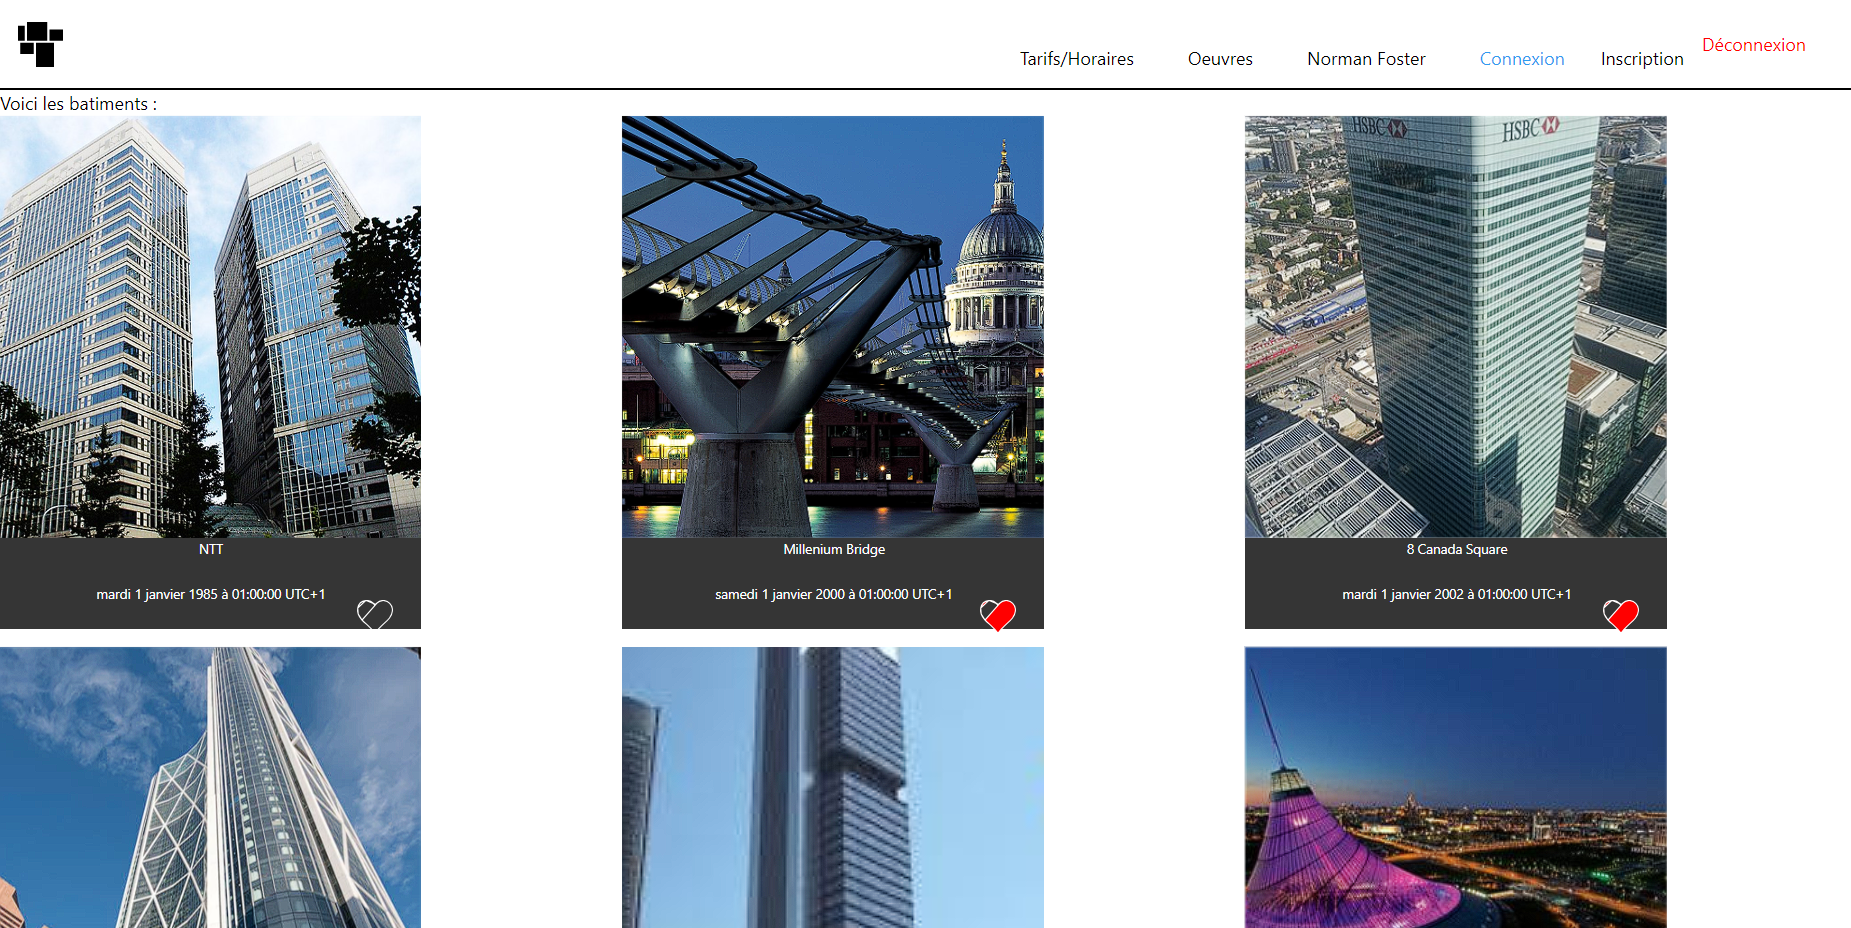Screen dimensions: 1851x928
Task: Click the NTT building title
Action: pos(210,549)
